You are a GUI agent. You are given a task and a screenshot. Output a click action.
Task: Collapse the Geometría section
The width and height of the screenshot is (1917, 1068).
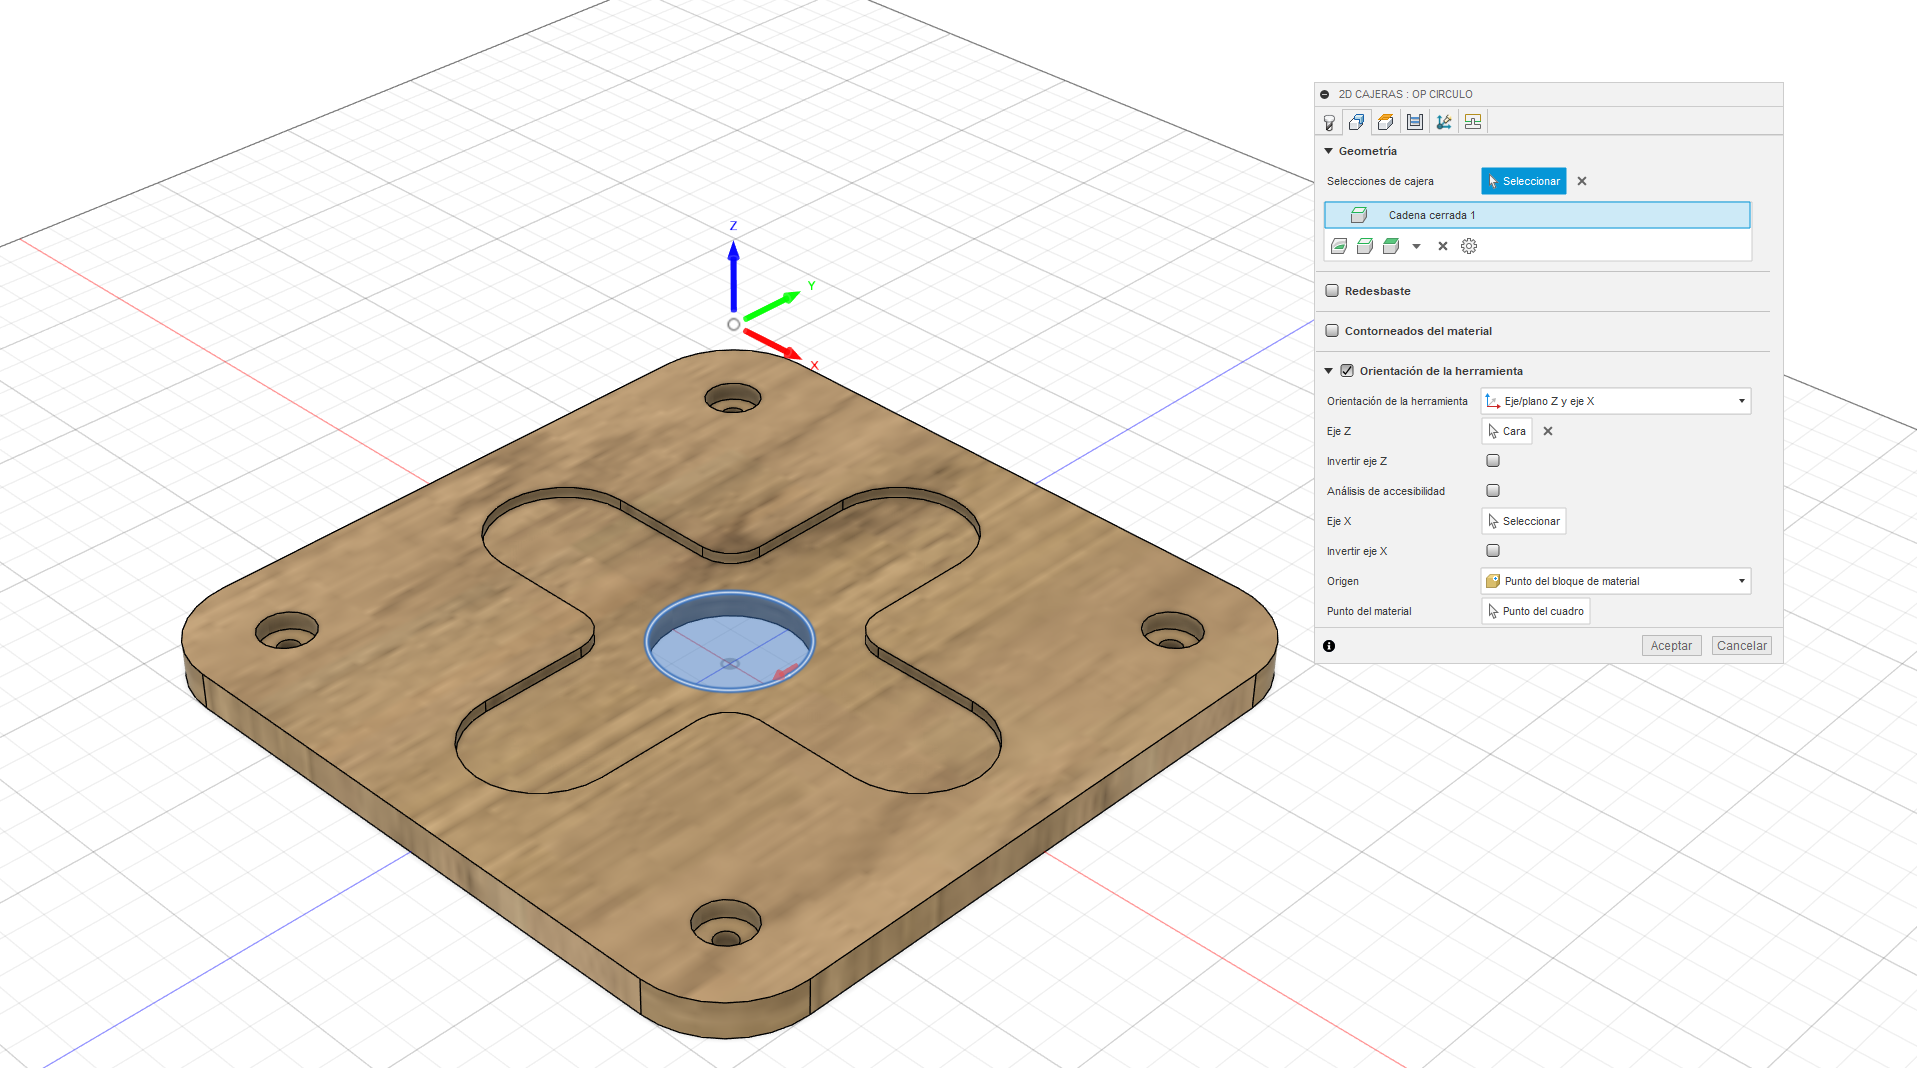click(x=1329, y=151)
